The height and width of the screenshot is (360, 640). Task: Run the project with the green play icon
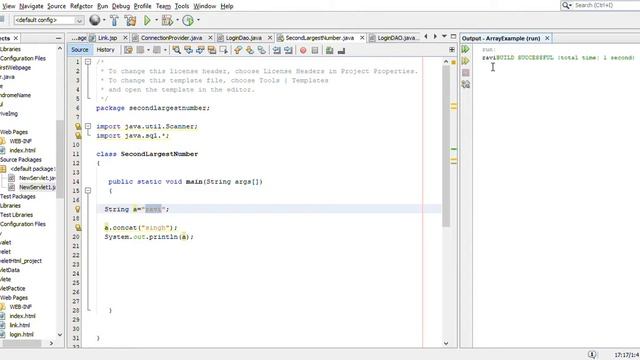(x=147, y=20)
